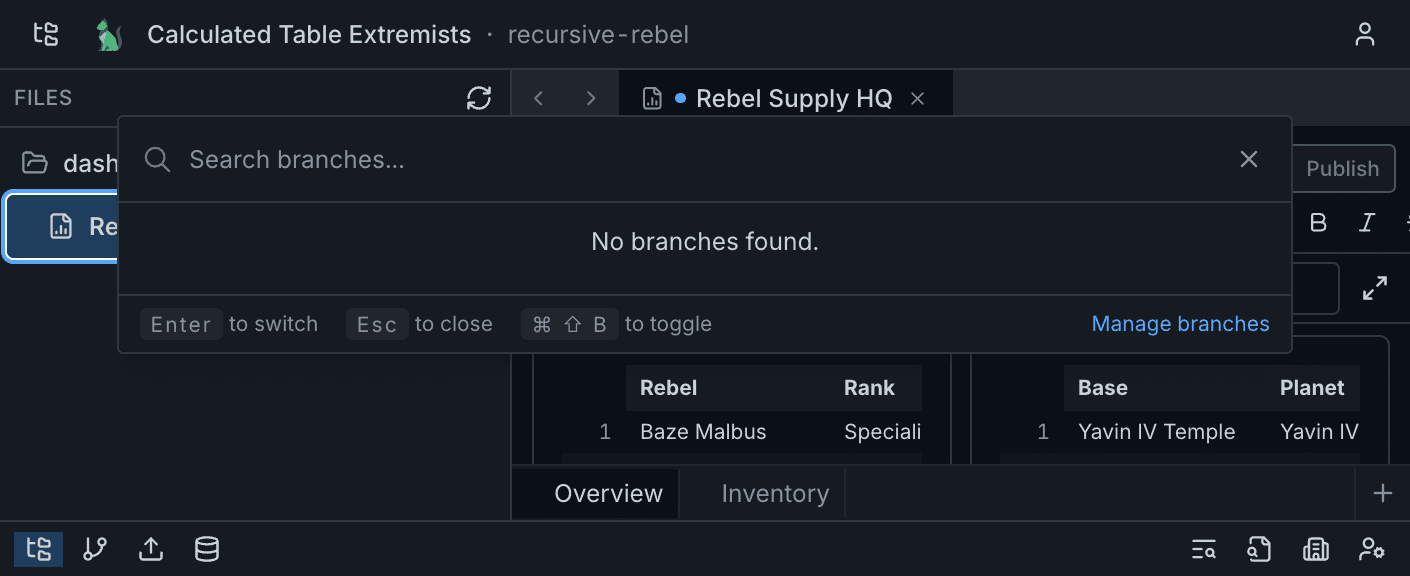Click the Search branches input field
The height and width of the screenshot is (576, 1410).
(600, 159)
